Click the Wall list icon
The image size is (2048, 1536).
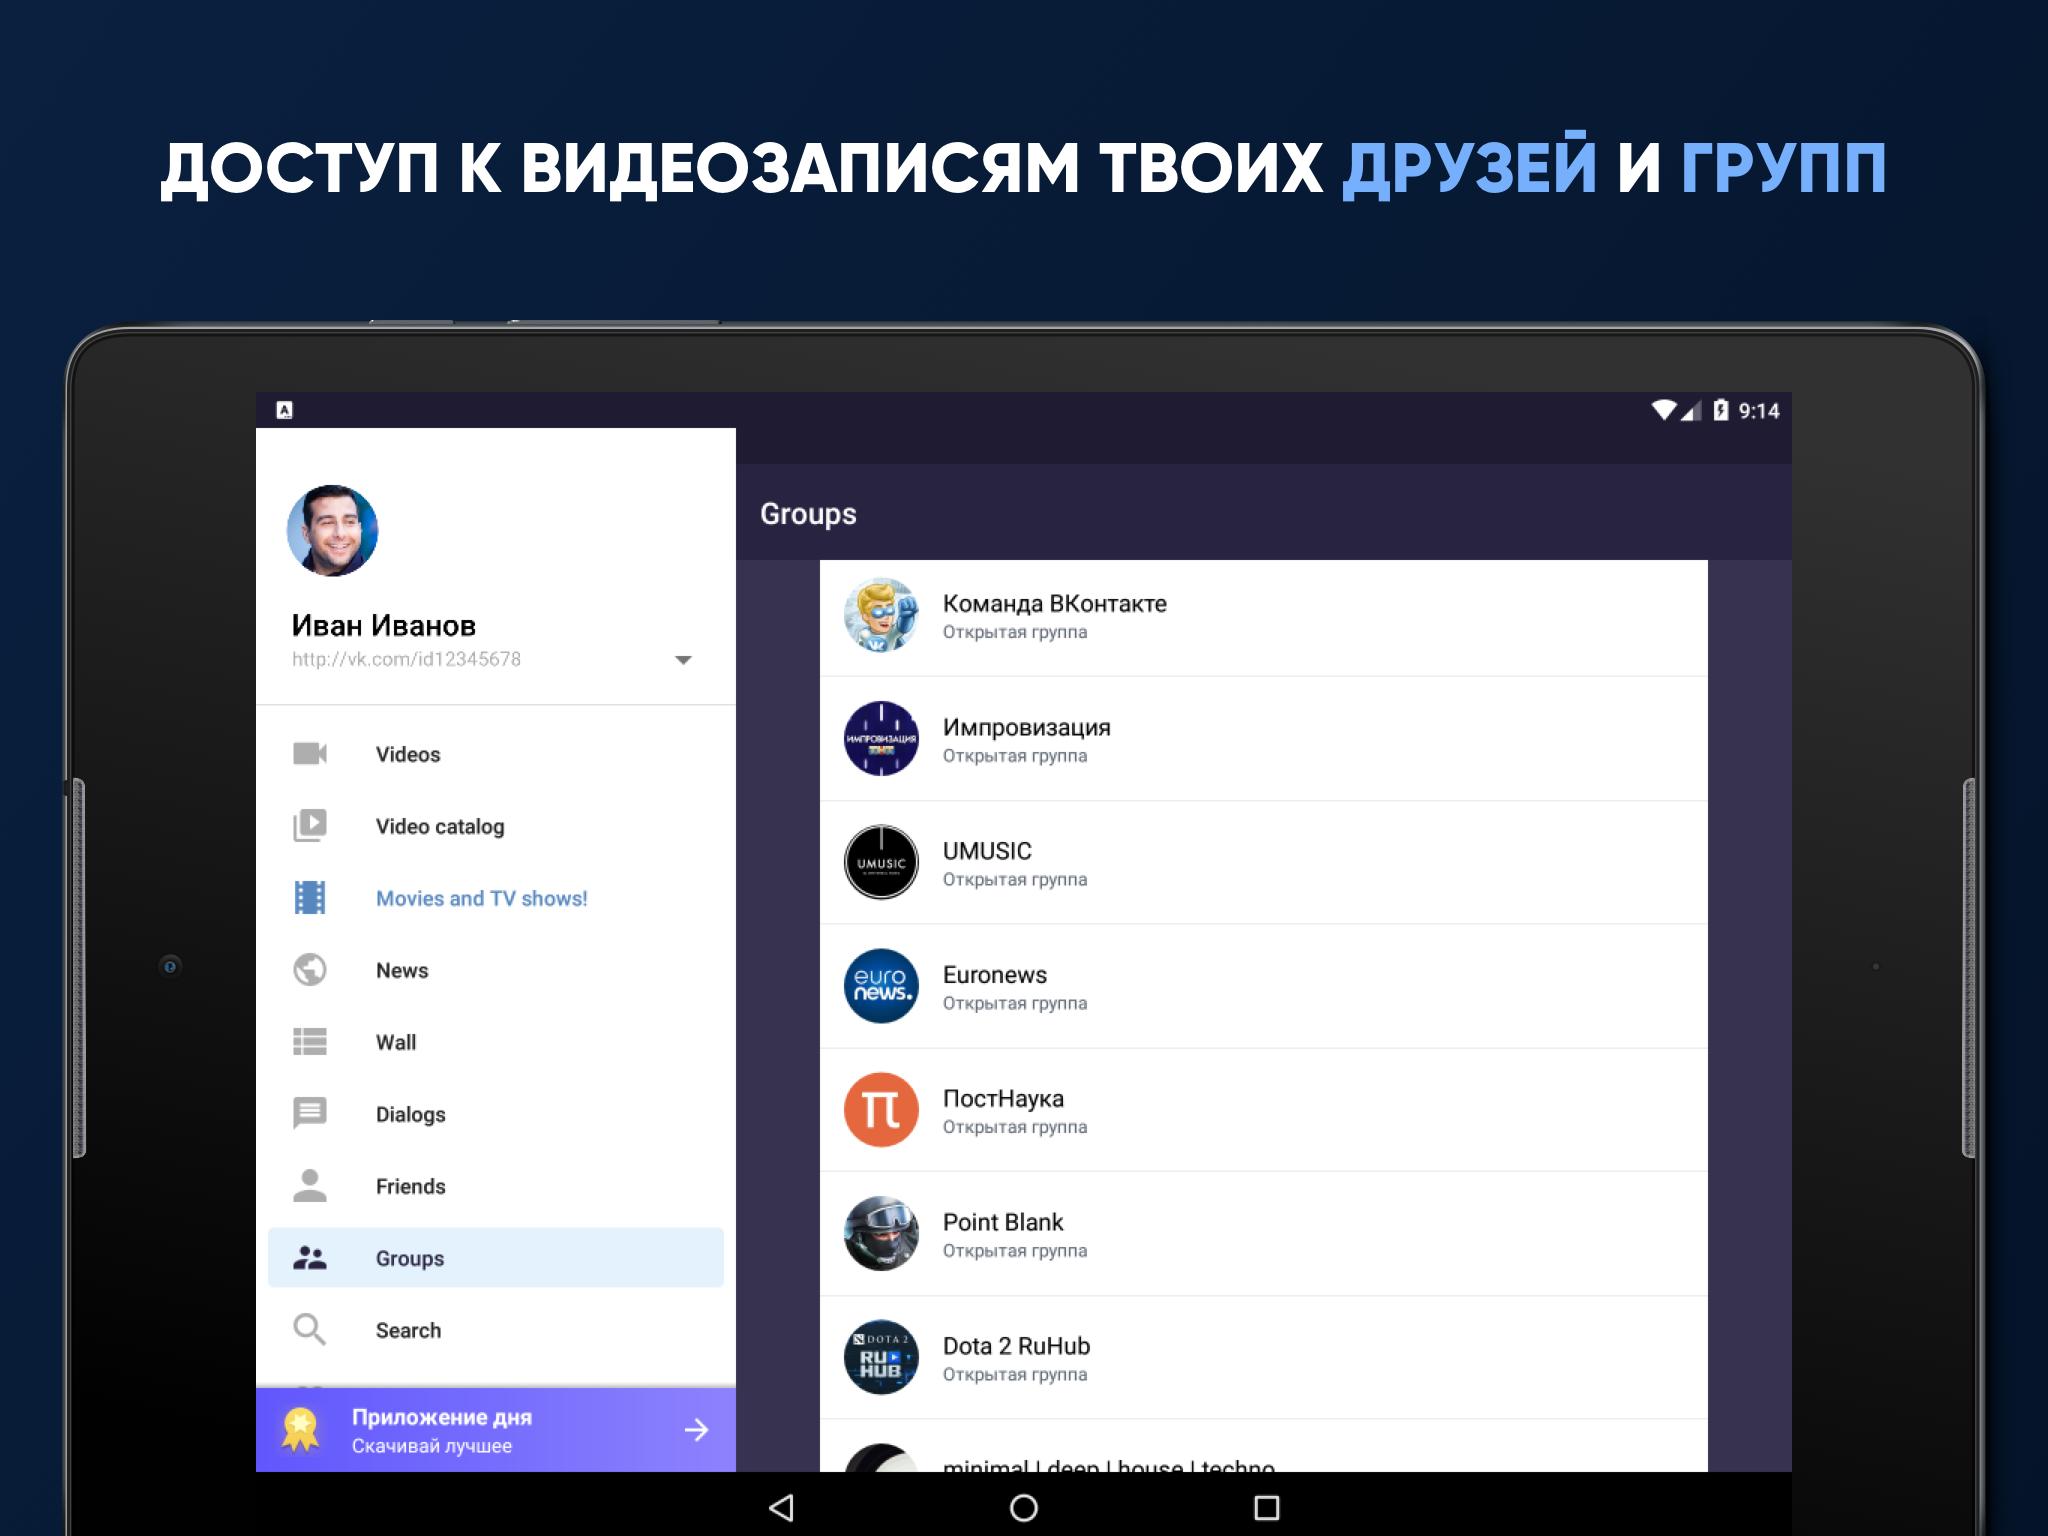(x=310, y=1041)
